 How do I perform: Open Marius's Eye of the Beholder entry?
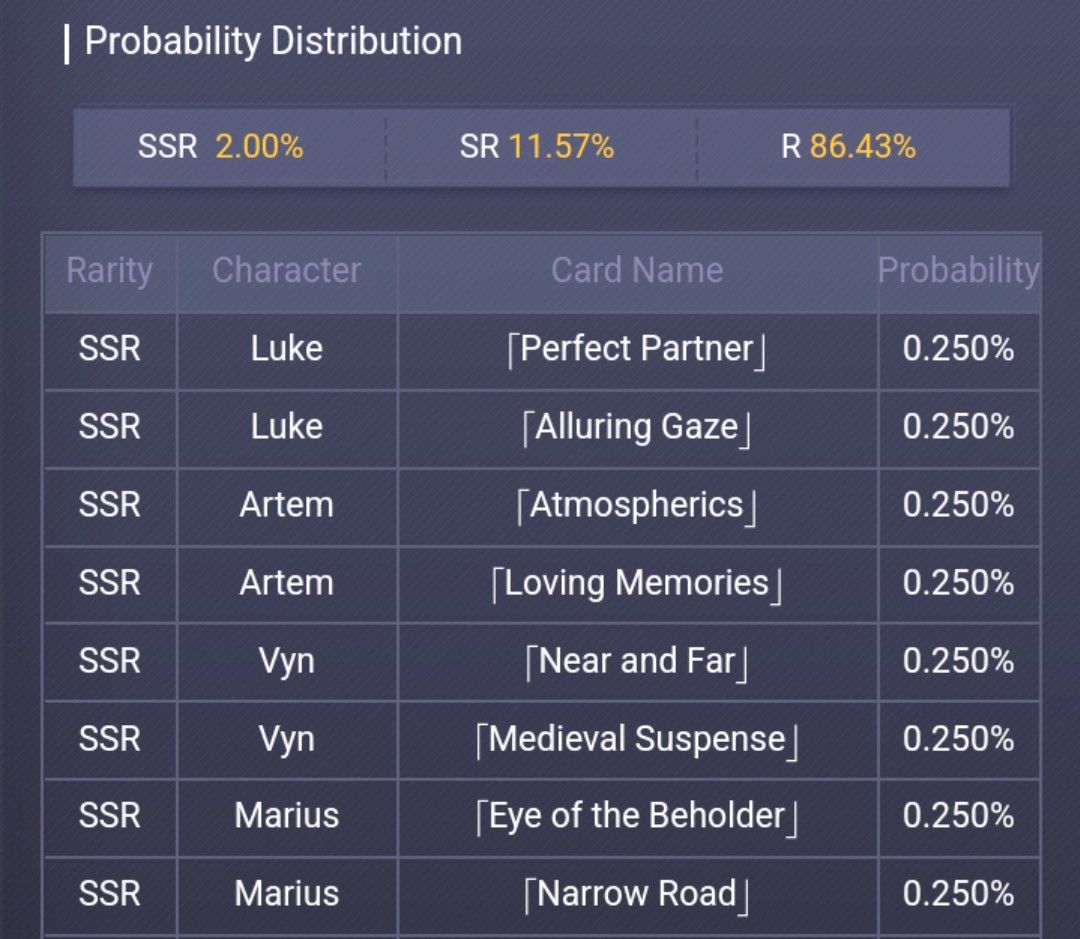[x=637, y=817]
